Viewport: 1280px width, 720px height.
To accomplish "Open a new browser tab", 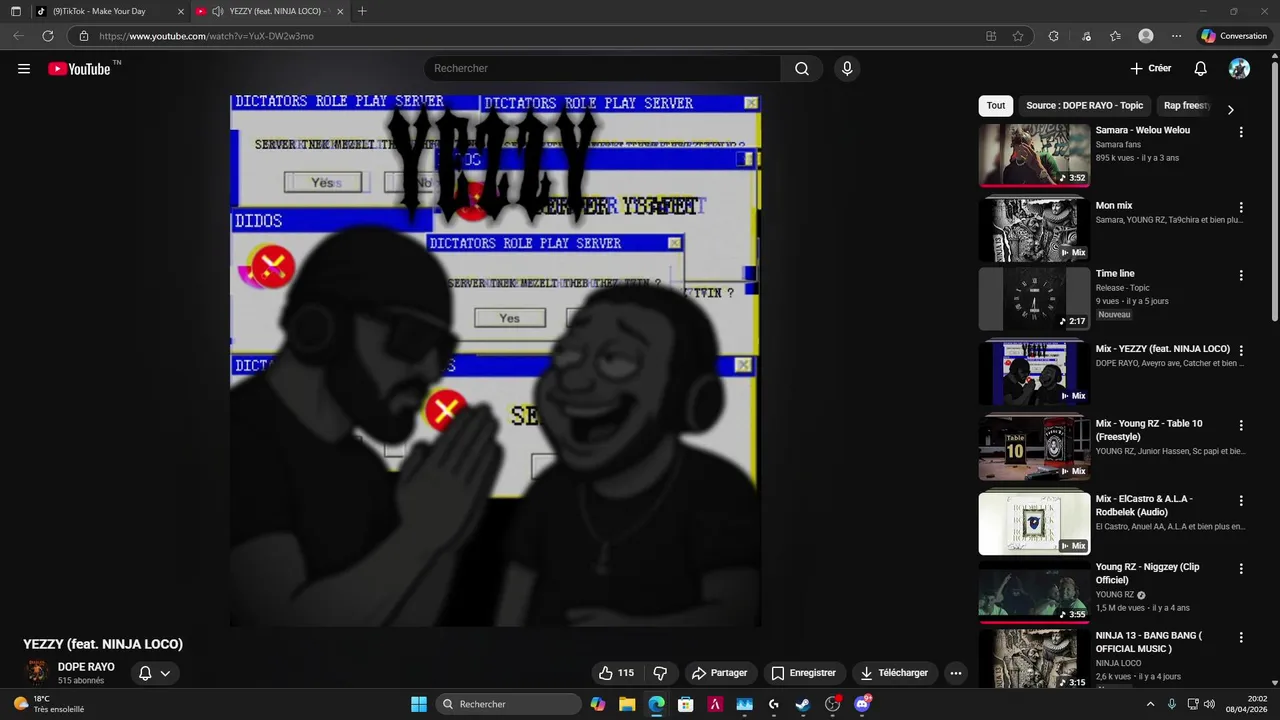I will click(362, 11).
